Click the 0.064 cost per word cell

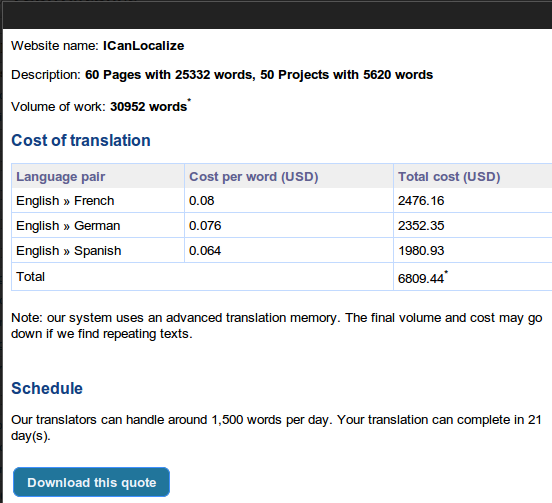tap(205, 251)
